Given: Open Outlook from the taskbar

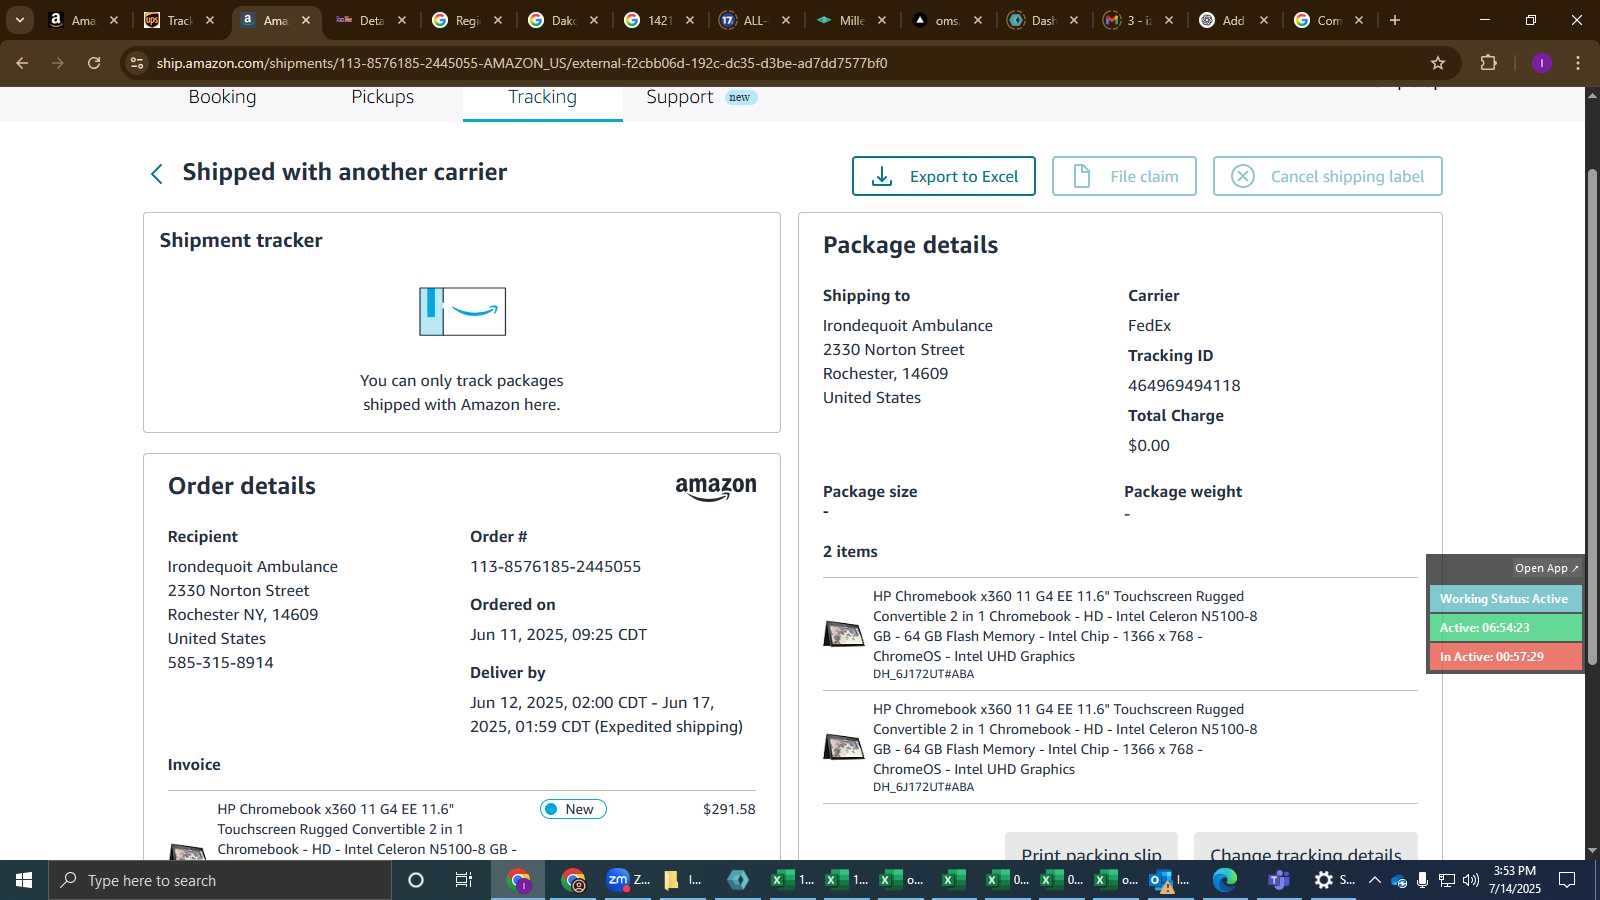Looking at the screenshot, I should [1170, 880].
